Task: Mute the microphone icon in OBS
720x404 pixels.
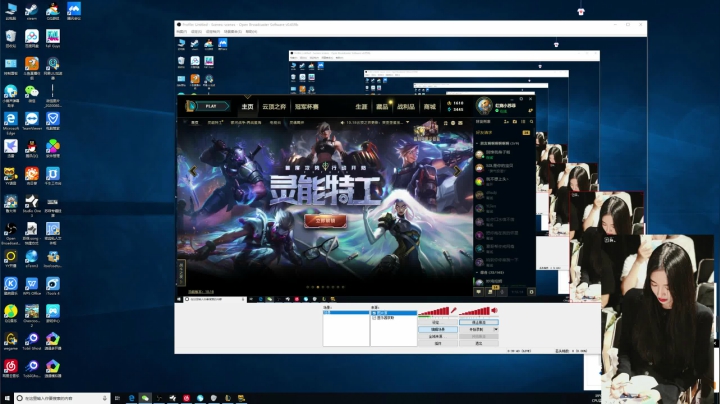Action: pos(454,310)
